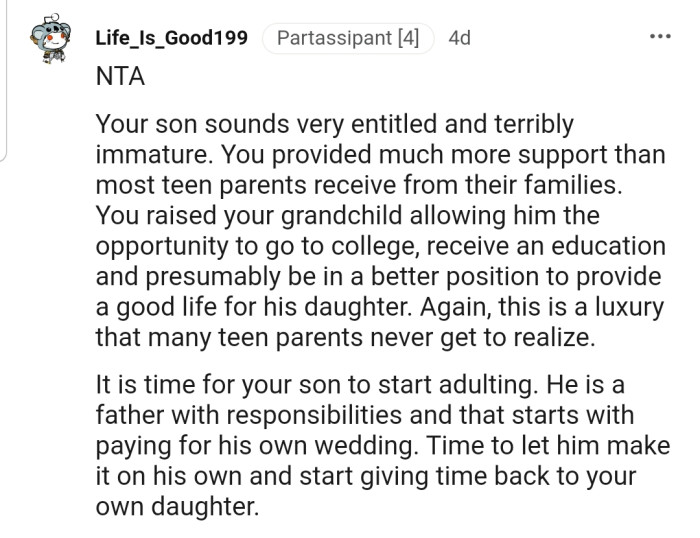Open the Life_Is_Good199 username profile link
This screenshot has height=538, width=700.
[x=171, y=39]
